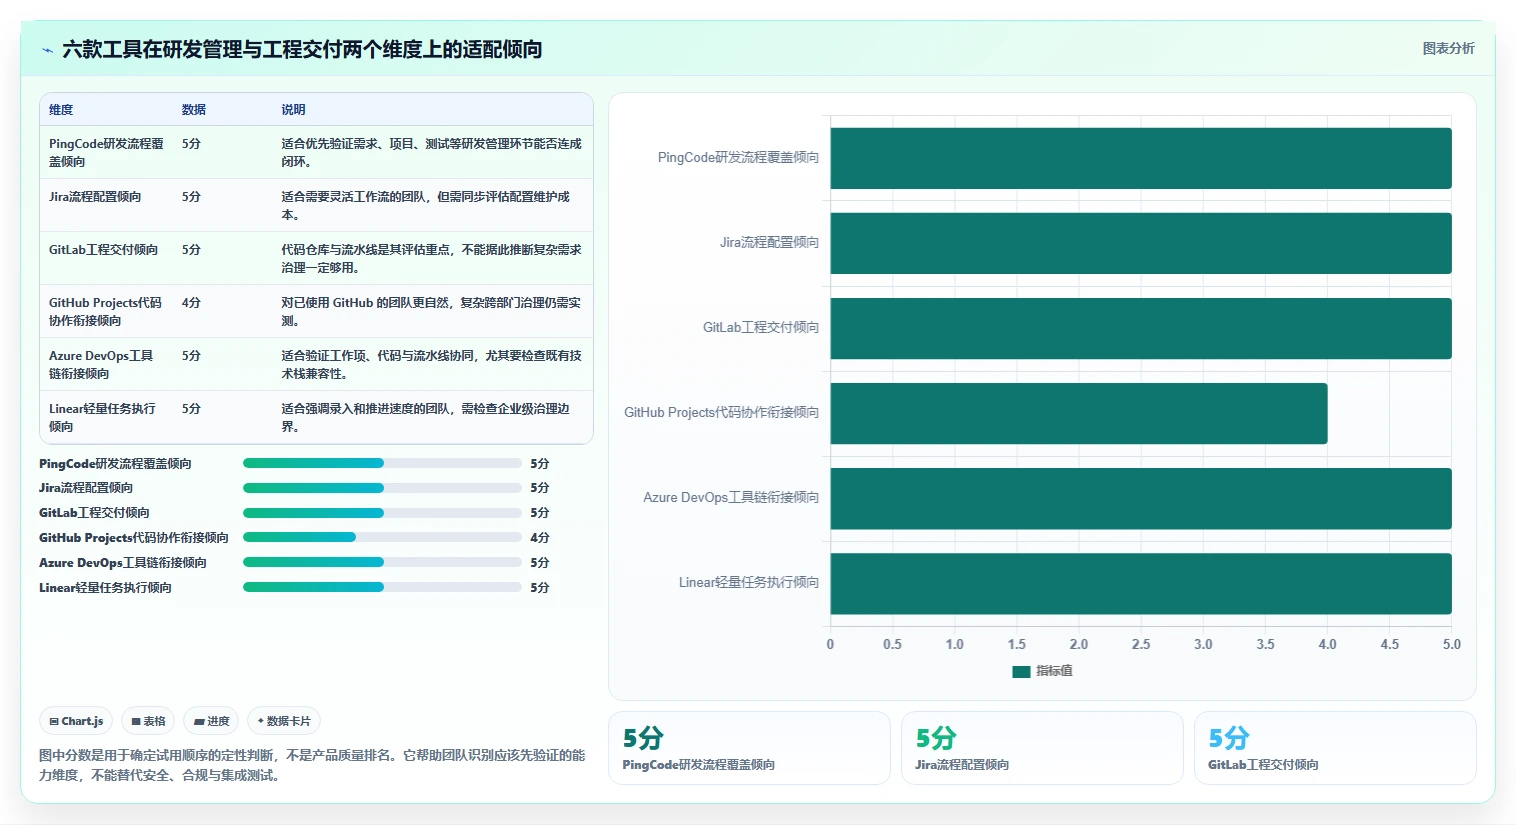The width and height of the screenshot is (1516, 825).
Task: Select the Azure DevOps工具链衔接倾向 table cell
Action: (107, 364)
